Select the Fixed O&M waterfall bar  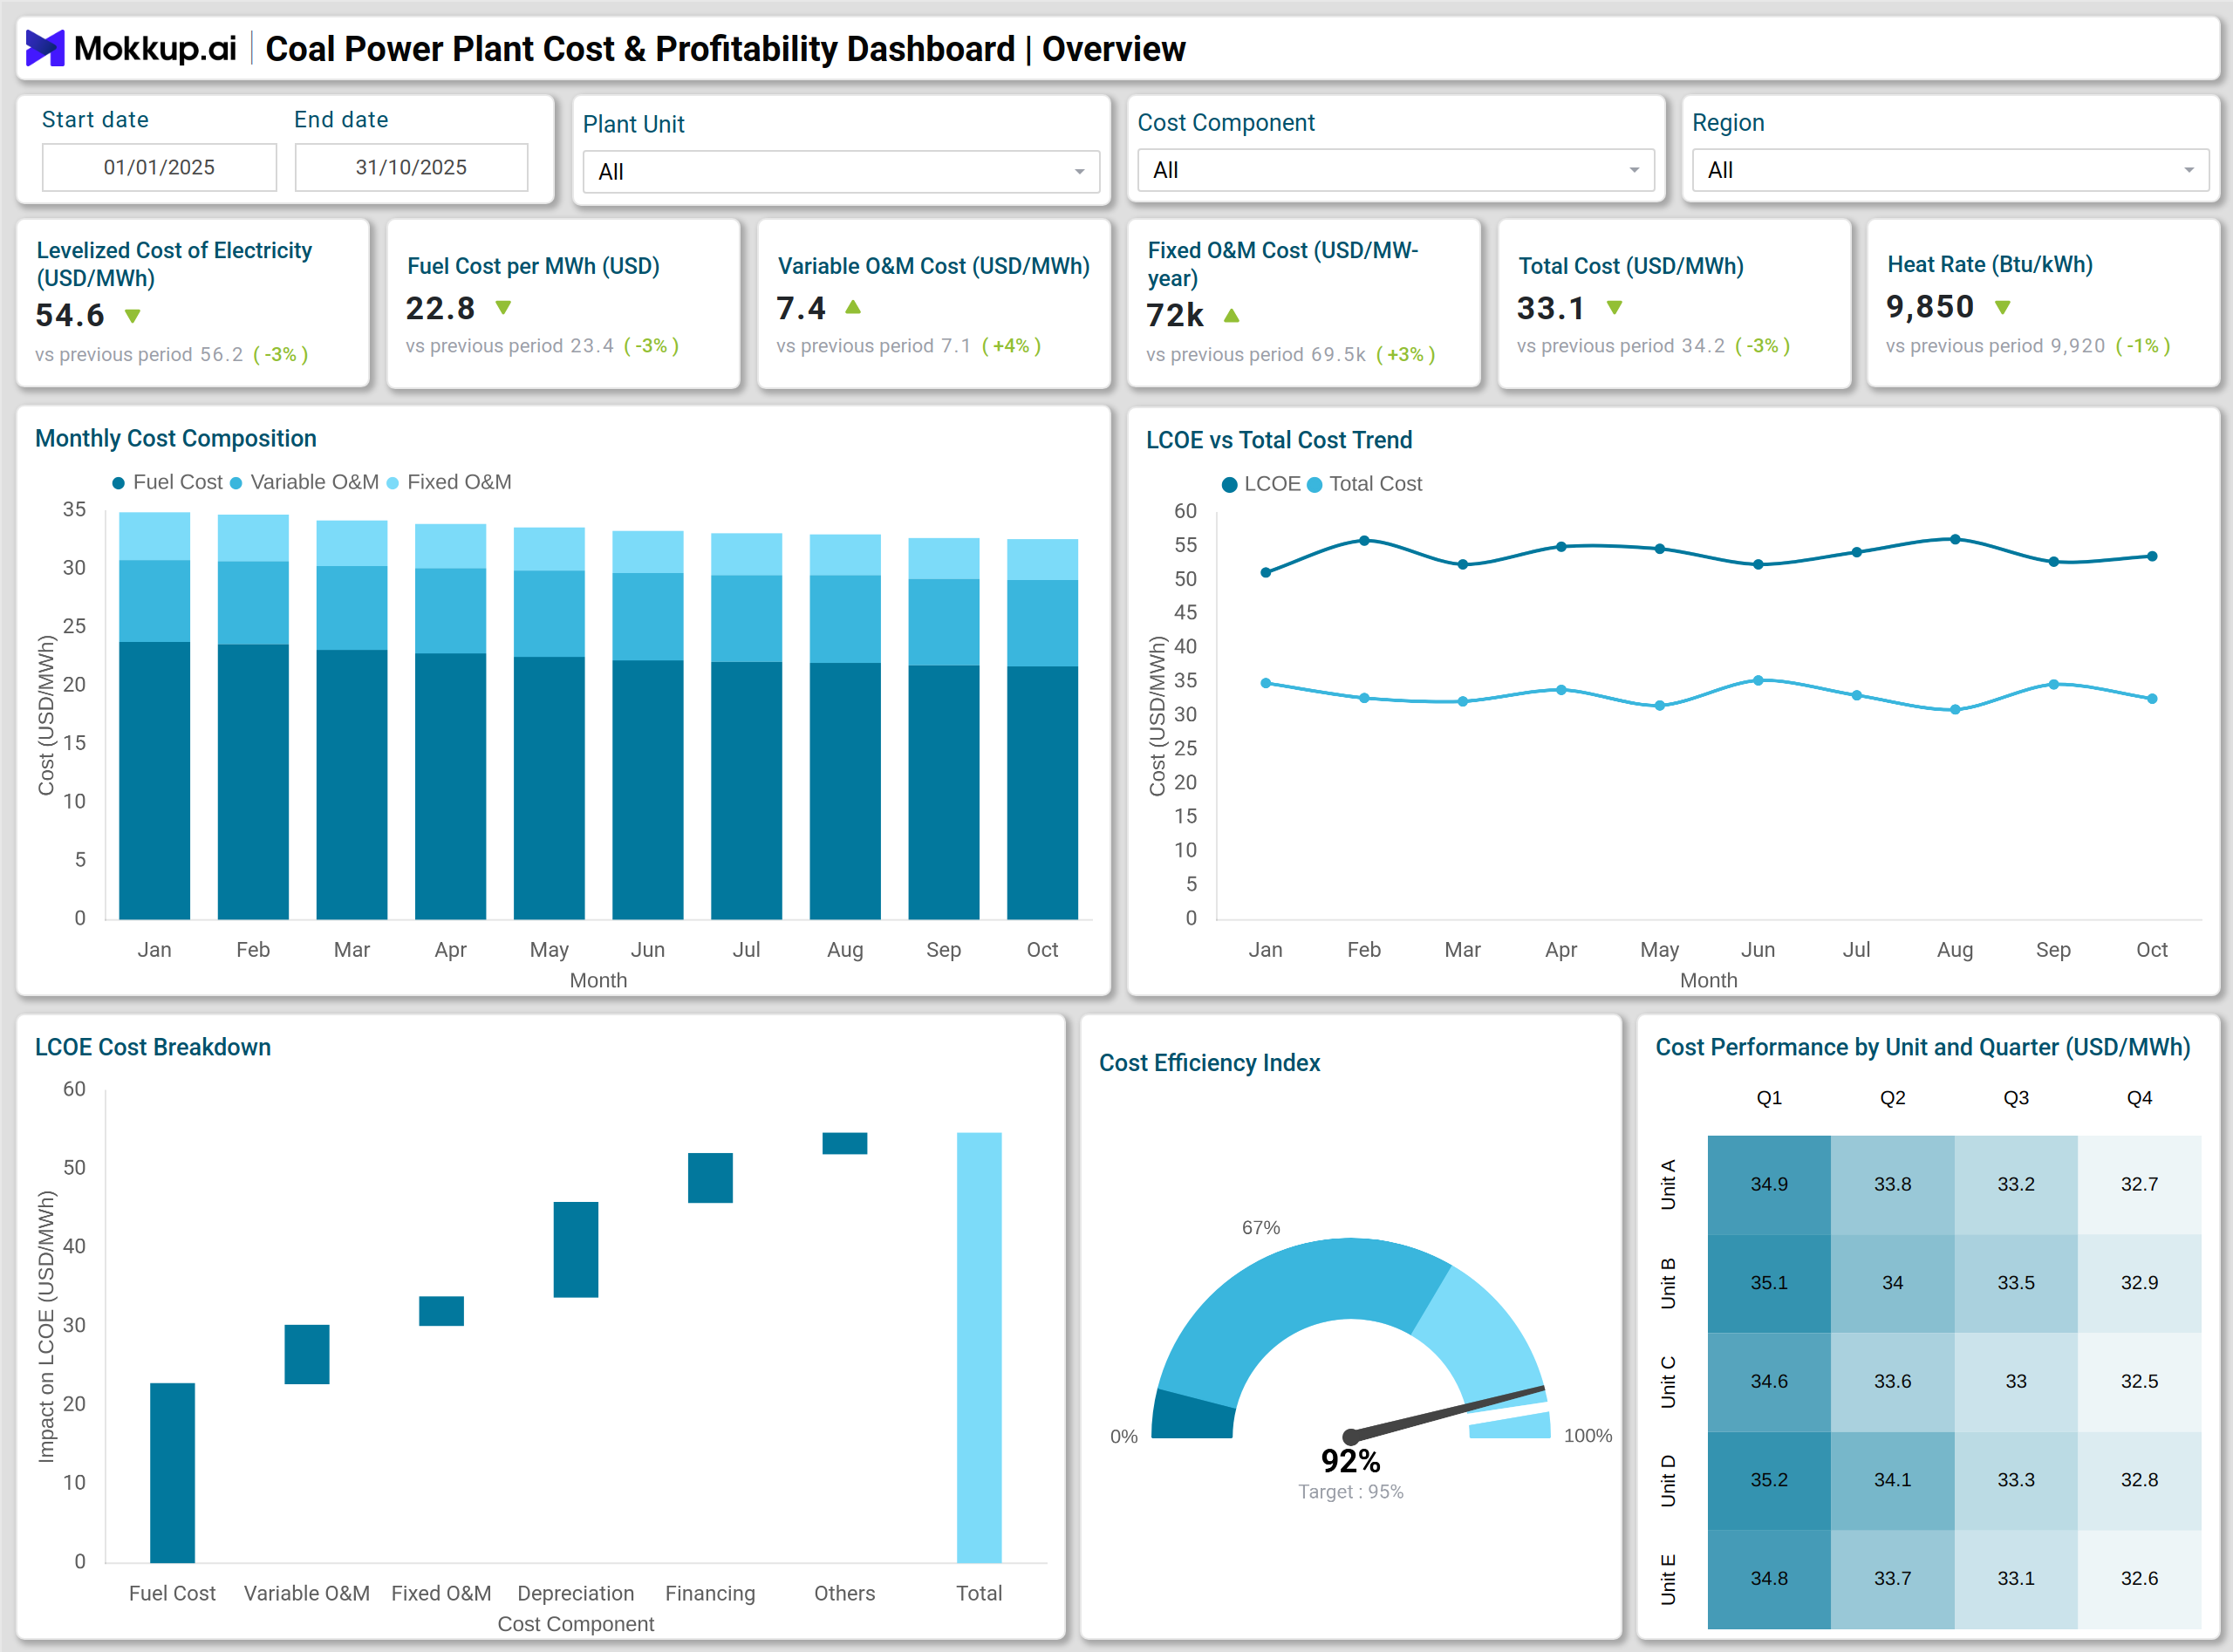441,1311
